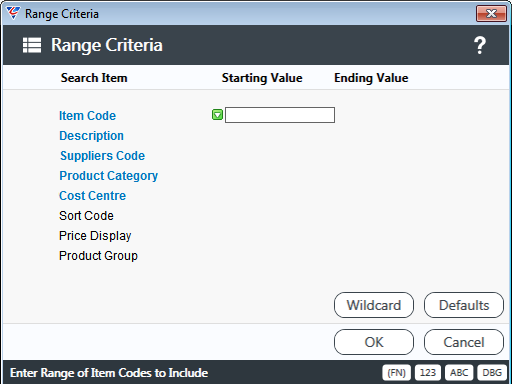Select the Product Group row
The width and height of the screenshot is (512, 384).
point(98,256)
